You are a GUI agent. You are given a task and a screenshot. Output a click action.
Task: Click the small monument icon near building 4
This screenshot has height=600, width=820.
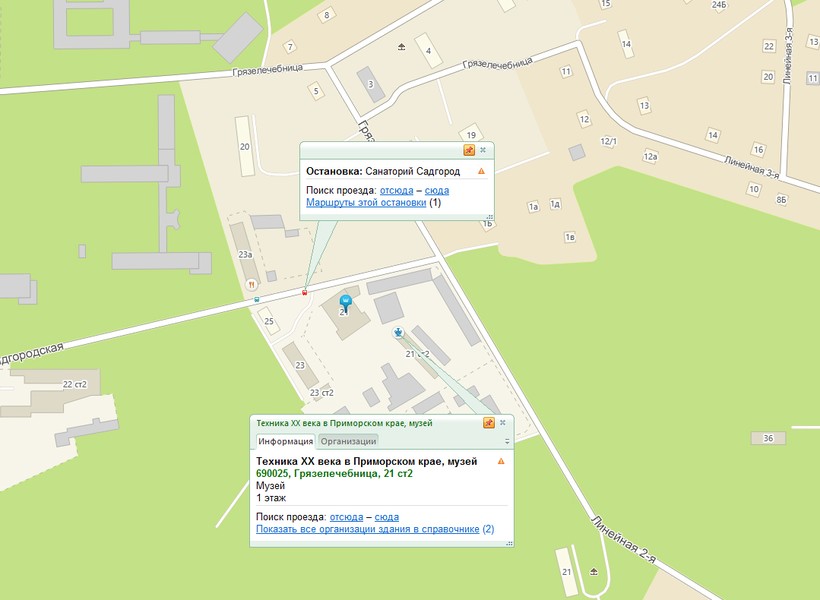pos(401,47)
